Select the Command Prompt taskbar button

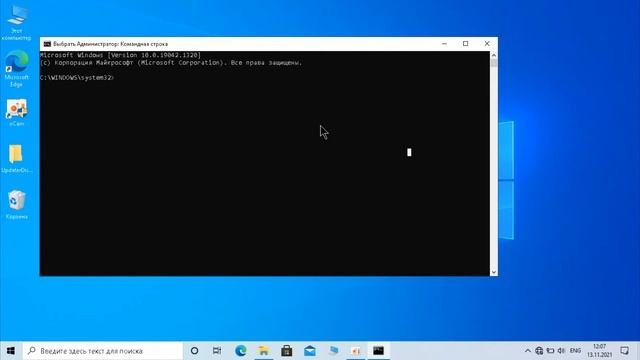point(378,351)
